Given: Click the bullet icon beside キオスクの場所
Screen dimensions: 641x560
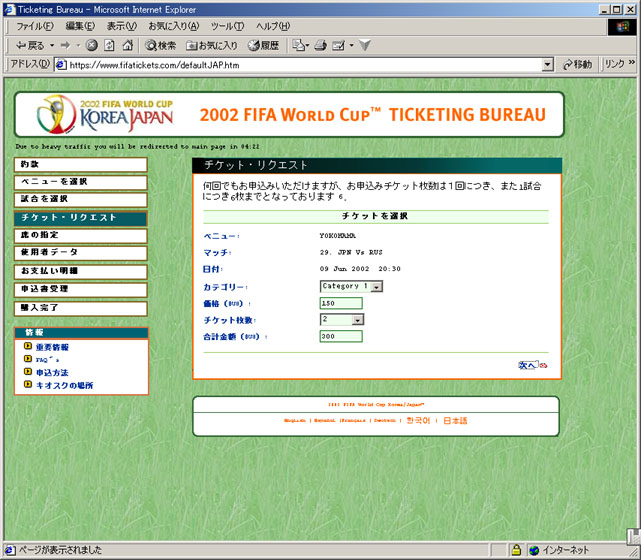Looking at the screenshot, I should pyautogui.click(x=28, y=384).
